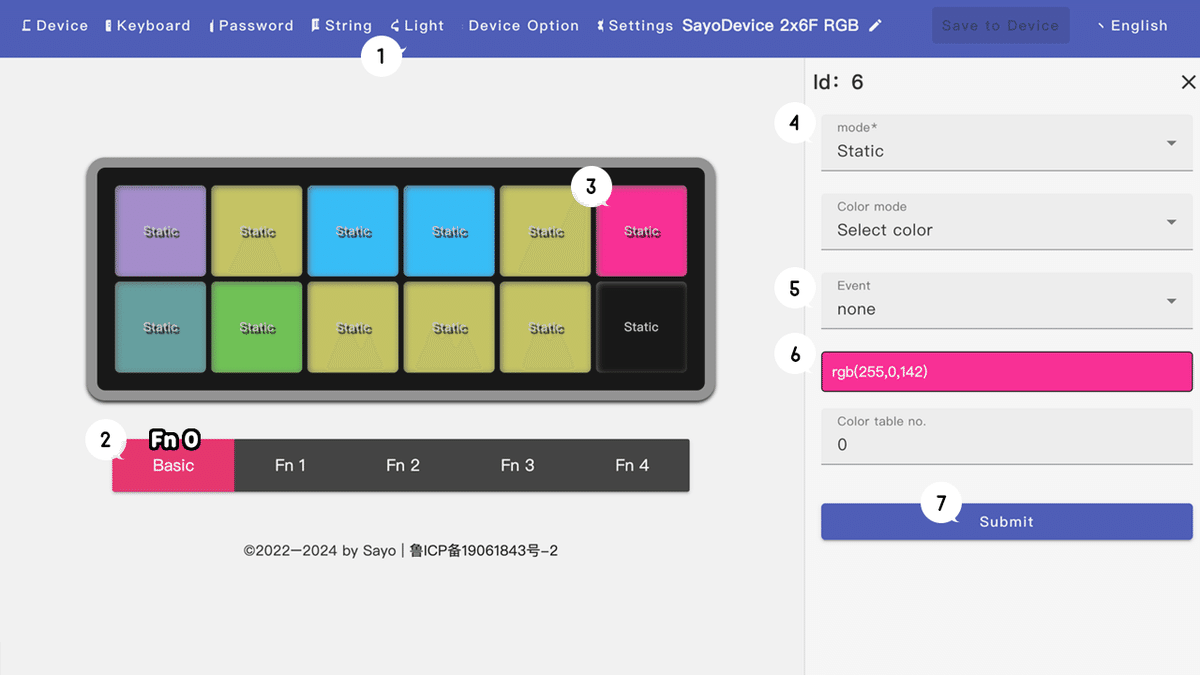Viewport: 1200px width, 675px height.
Task: Click the pink rgb(255,0,142) color field
Action: [x=1006, y=372]
